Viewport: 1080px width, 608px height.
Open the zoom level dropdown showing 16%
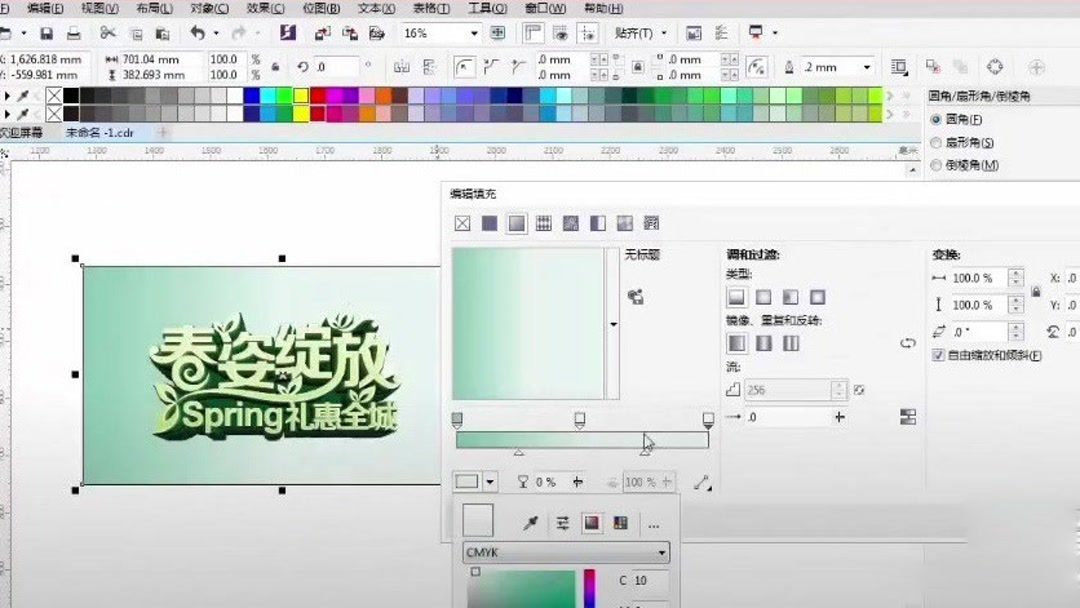[x=474, y=33]
